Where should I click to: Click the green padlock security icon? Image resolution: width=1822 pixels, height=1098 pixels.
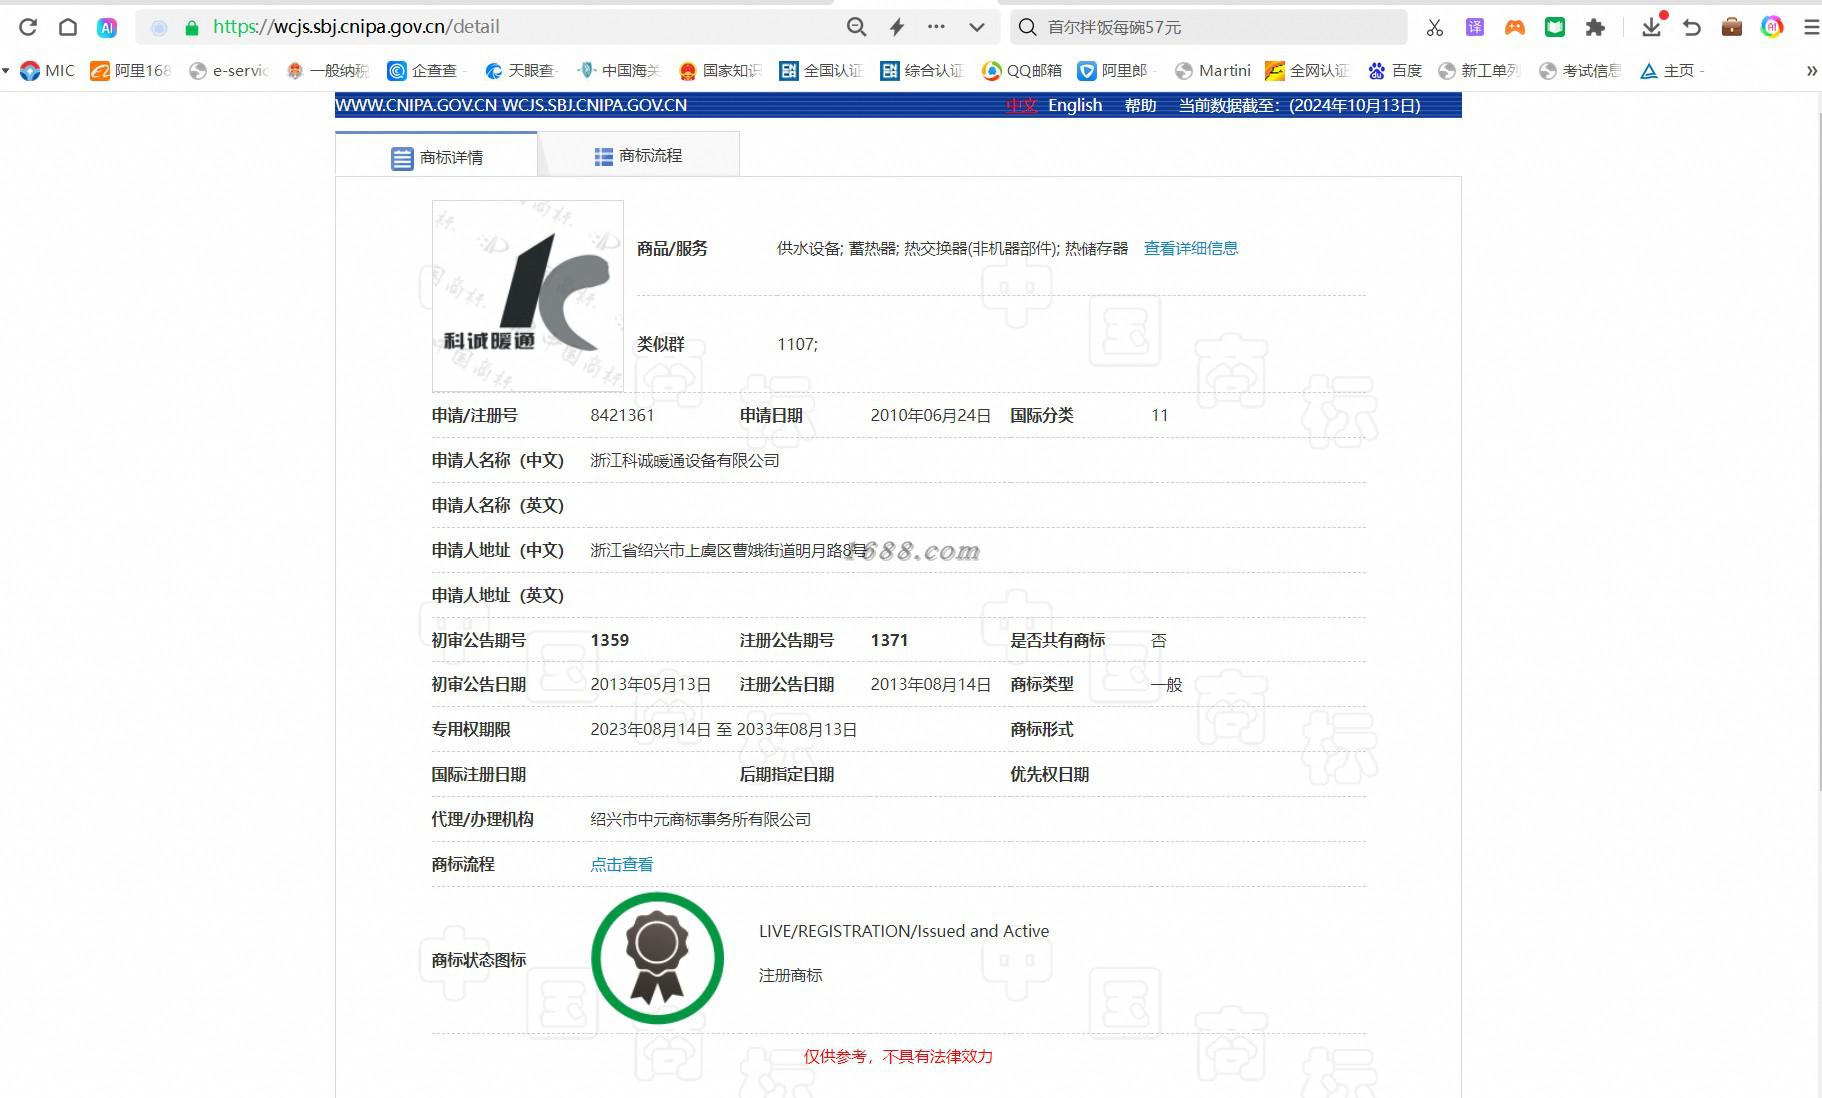tap(192, 28)
